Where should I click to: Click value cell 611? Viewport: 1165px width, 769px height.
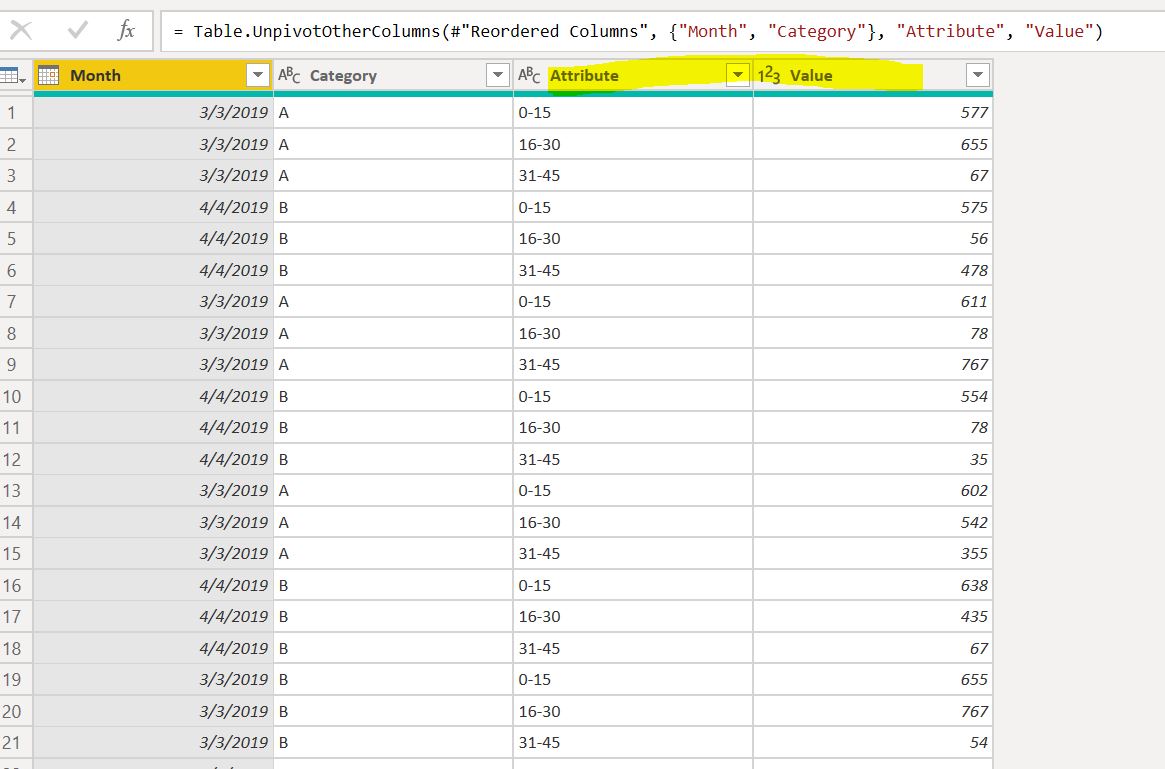tap(873, 302)
